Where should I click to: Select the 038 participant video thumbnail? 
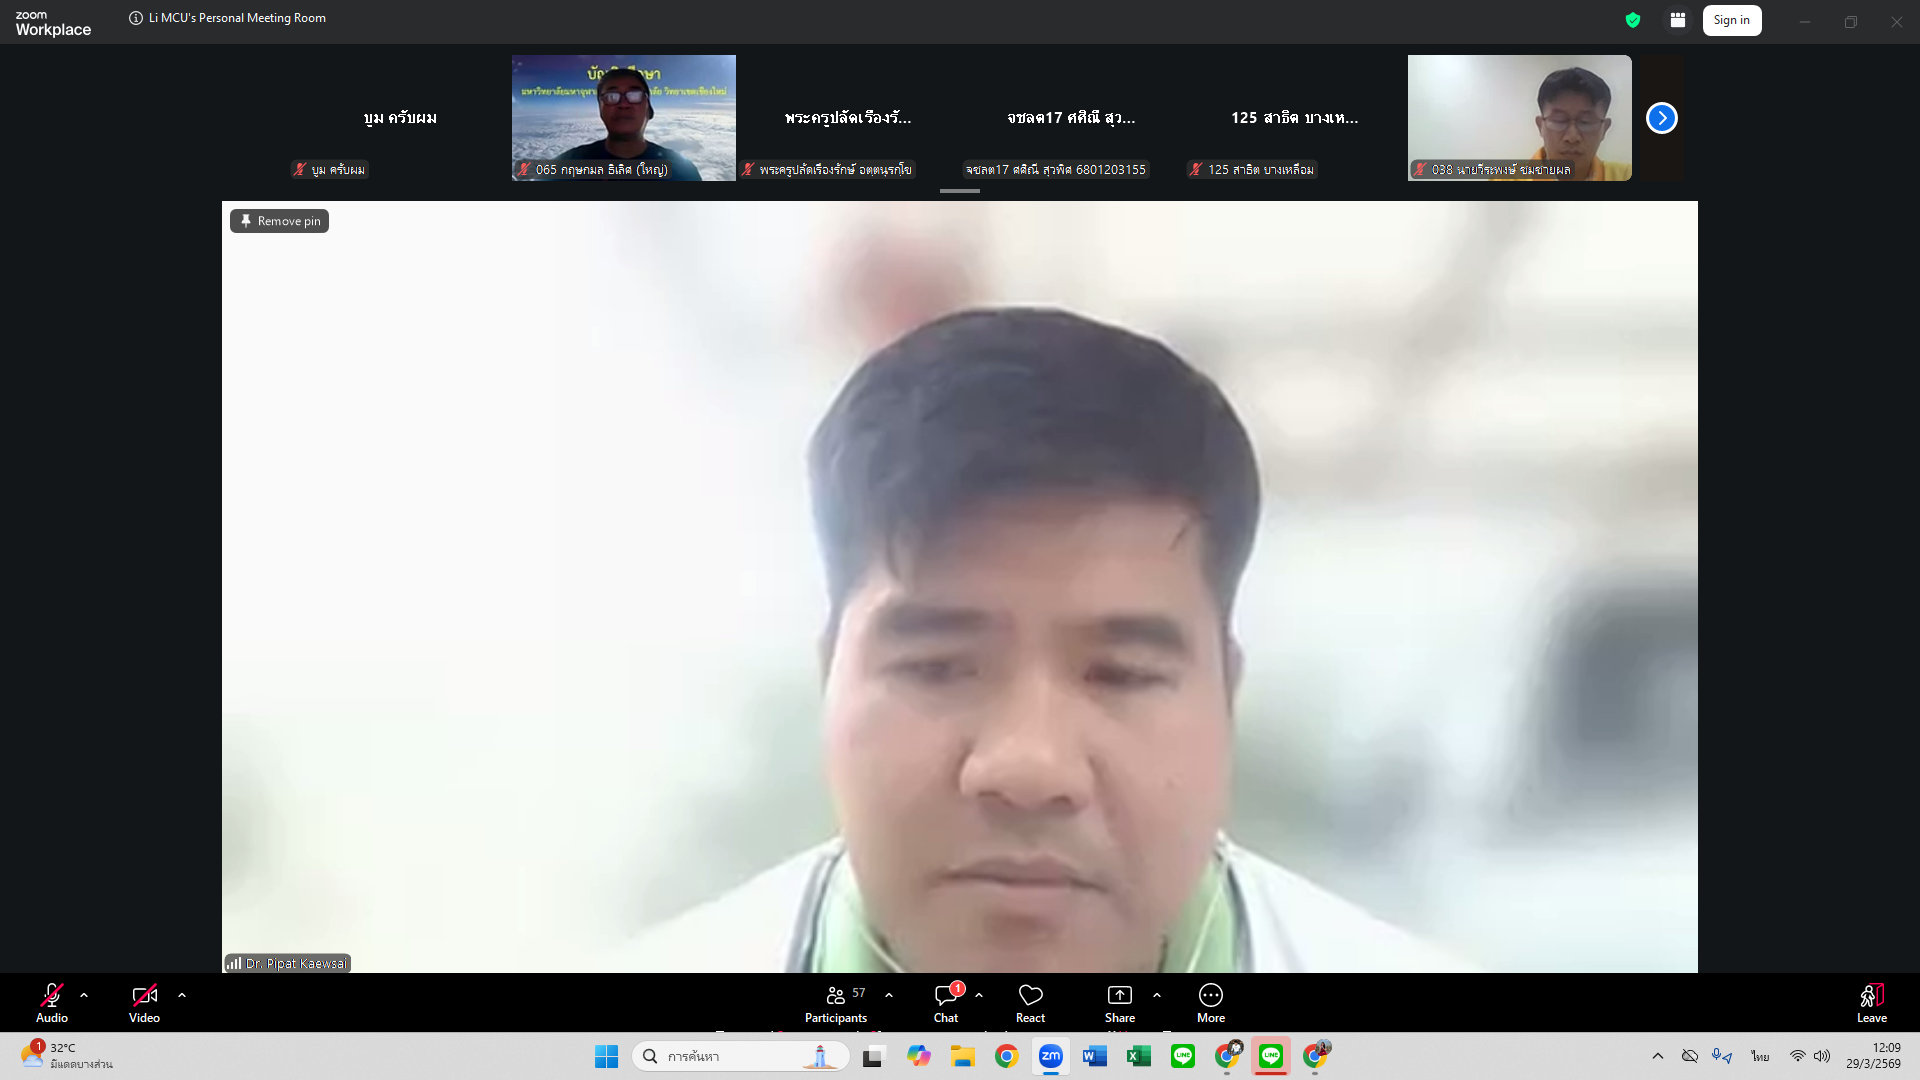click(1519, 118)
